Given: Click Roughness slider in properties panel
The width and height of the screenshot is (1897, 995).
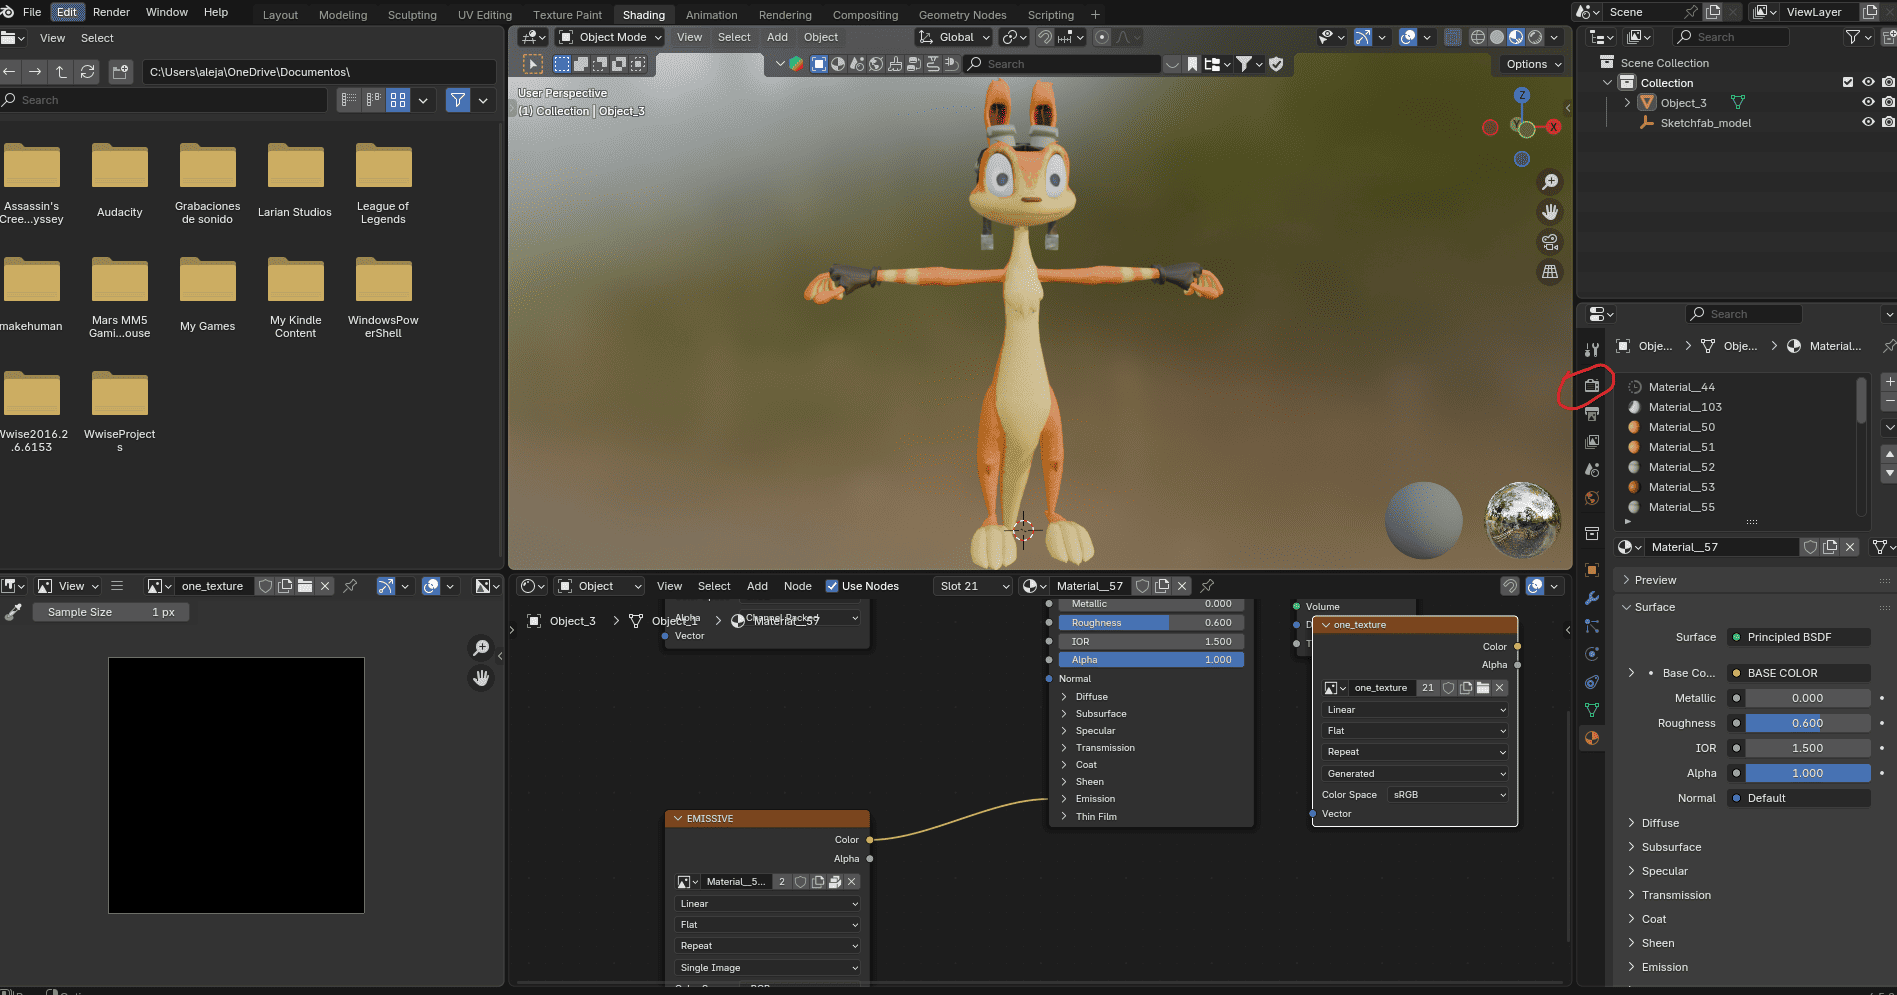Looking at the screenshot, I should pyautogui.click(x=1807, y=723).
